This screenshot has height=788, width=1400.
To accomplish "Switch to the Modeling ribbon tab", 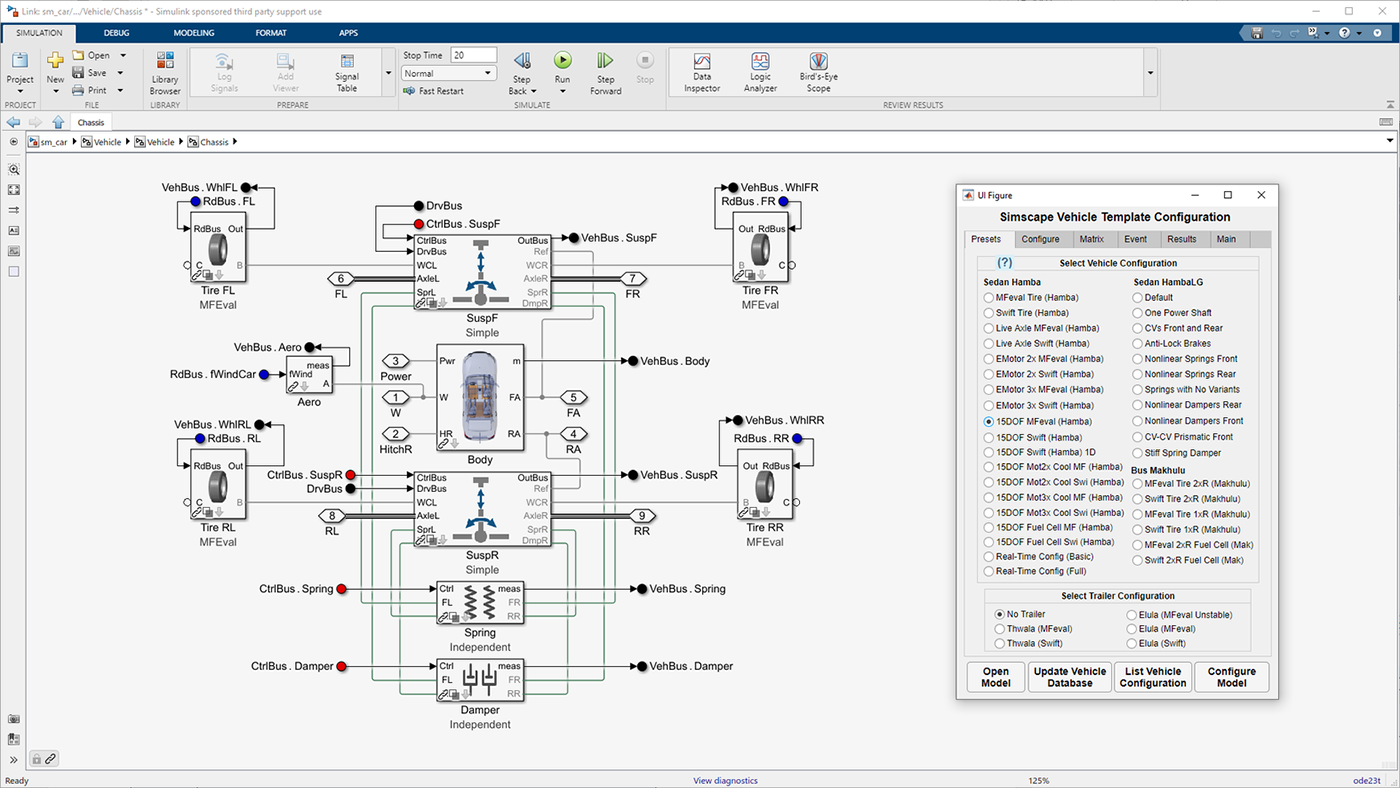I will click(194, 33).
